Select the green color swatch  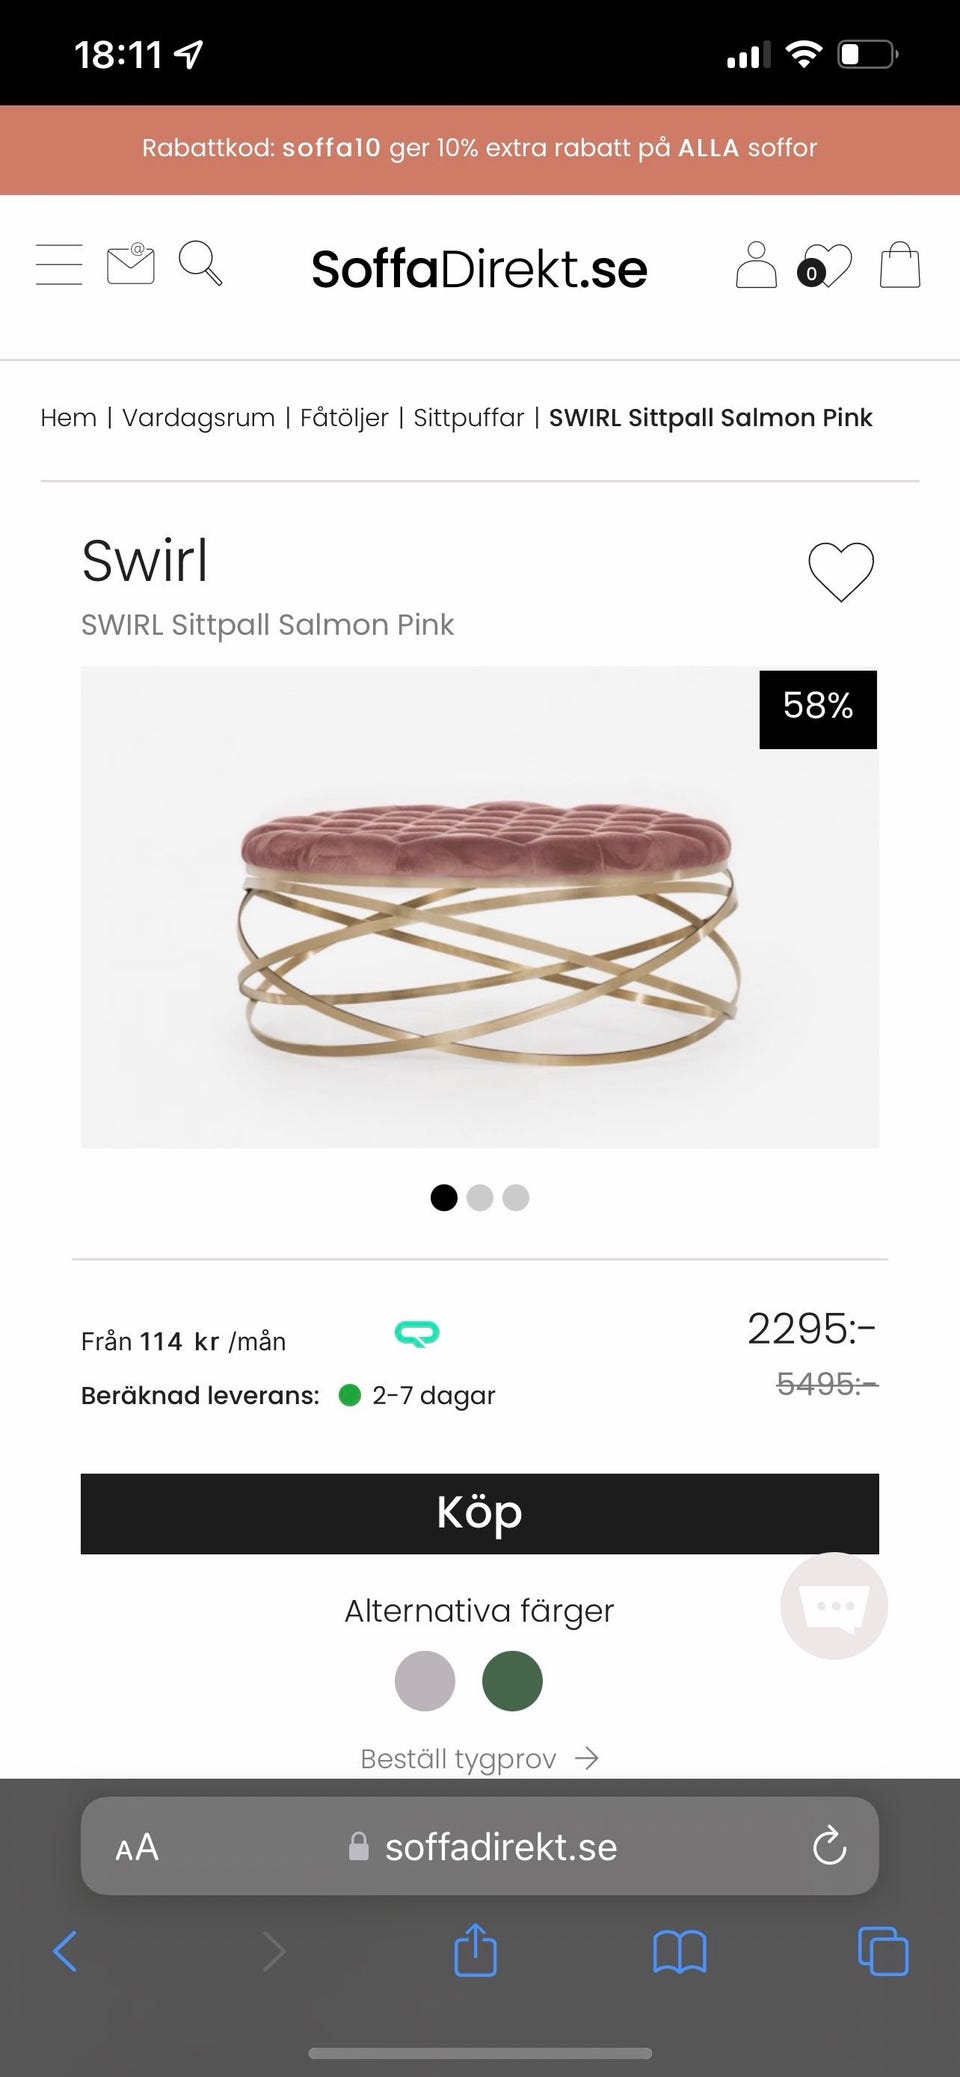[x=512, y=1681]
